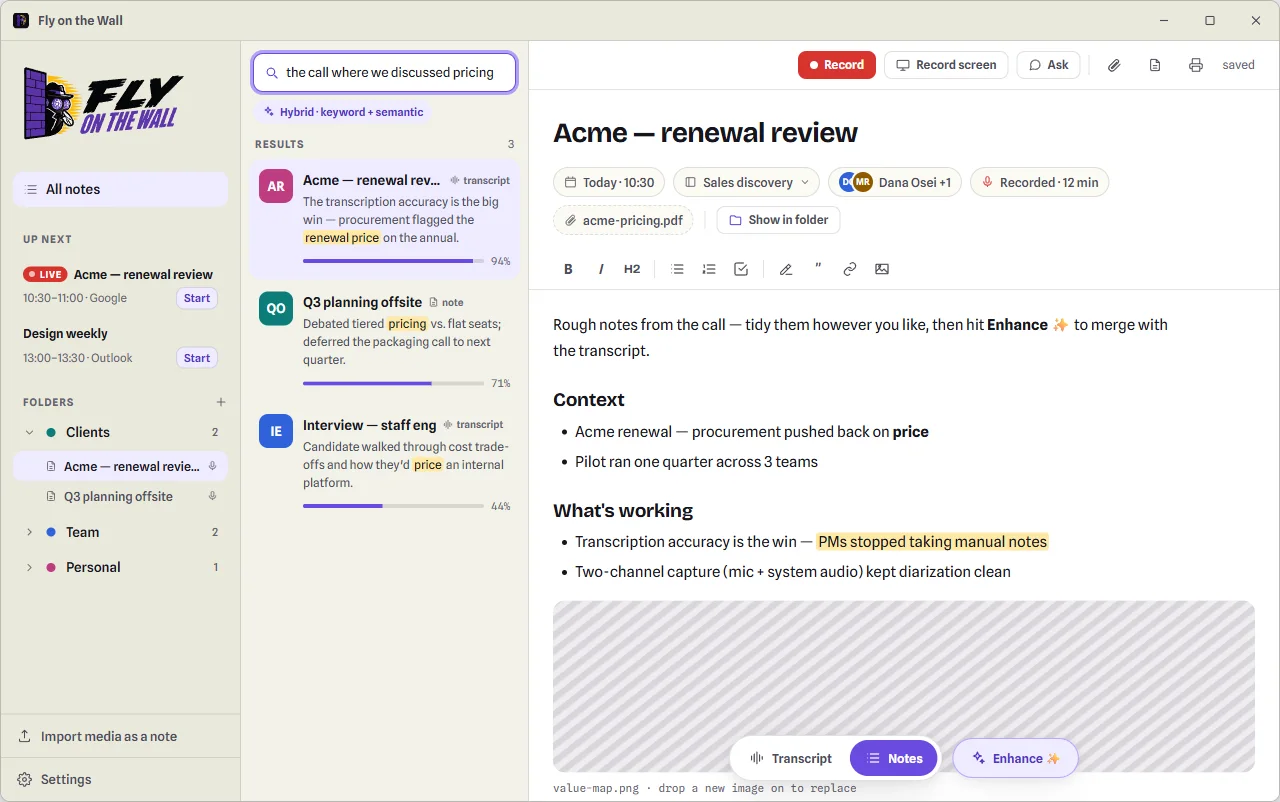Select the highlighter pen tool
1280x802 pixels.
[x=786, y=269]
